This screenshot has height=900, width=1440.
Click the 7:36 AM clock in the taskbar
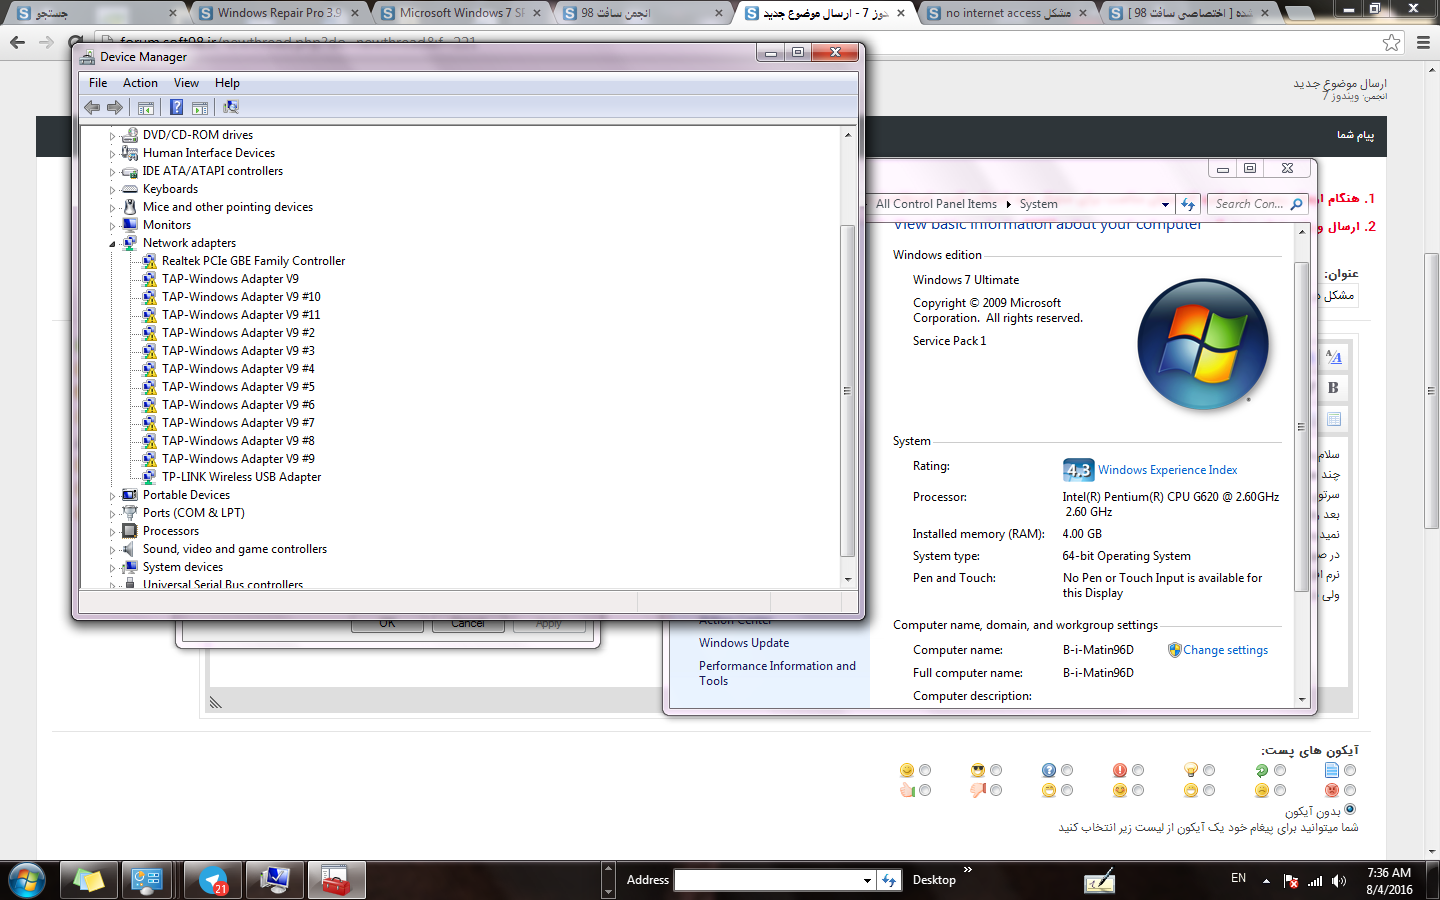[x=1389, y=873]
